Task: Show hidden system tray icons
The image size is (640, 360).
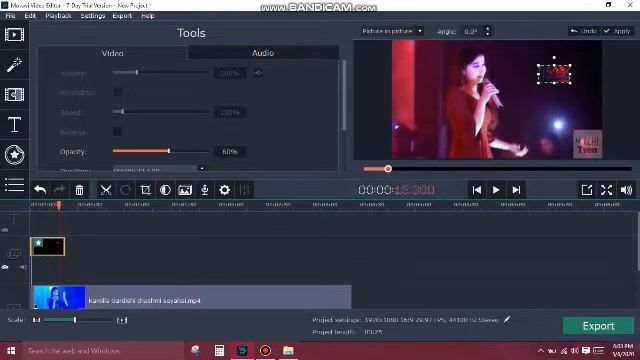Action: (540, 351)
